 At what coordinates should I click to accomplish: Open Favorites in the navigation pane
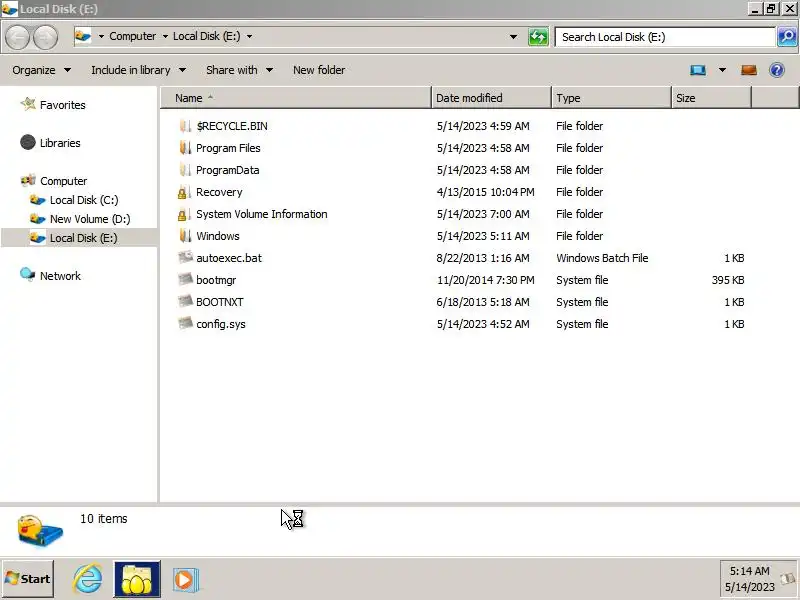pos(63,105)
